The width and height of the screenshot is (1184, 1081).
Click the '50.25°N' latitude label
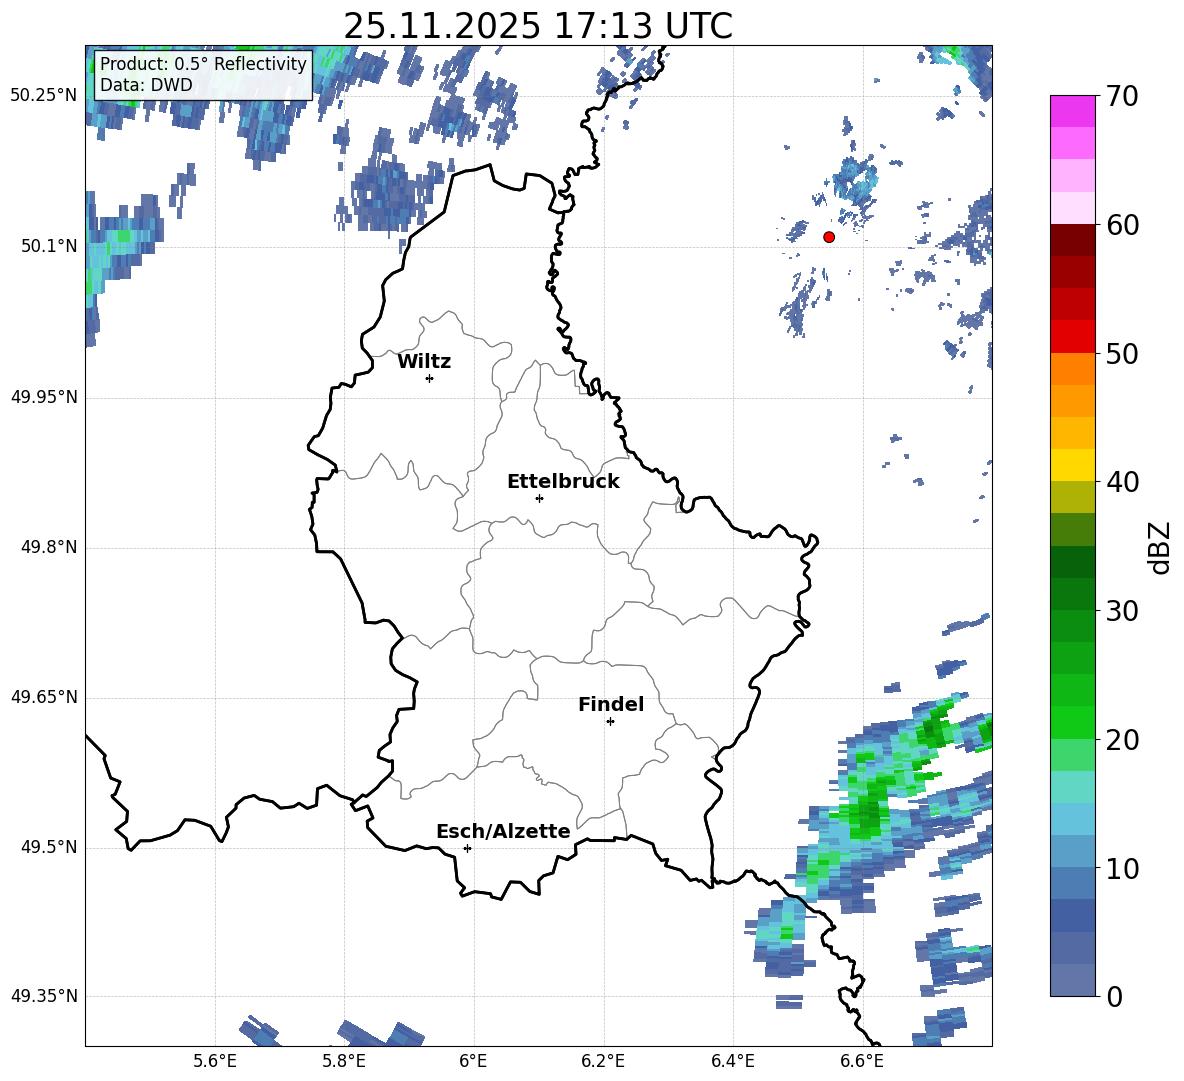(44, 96)
